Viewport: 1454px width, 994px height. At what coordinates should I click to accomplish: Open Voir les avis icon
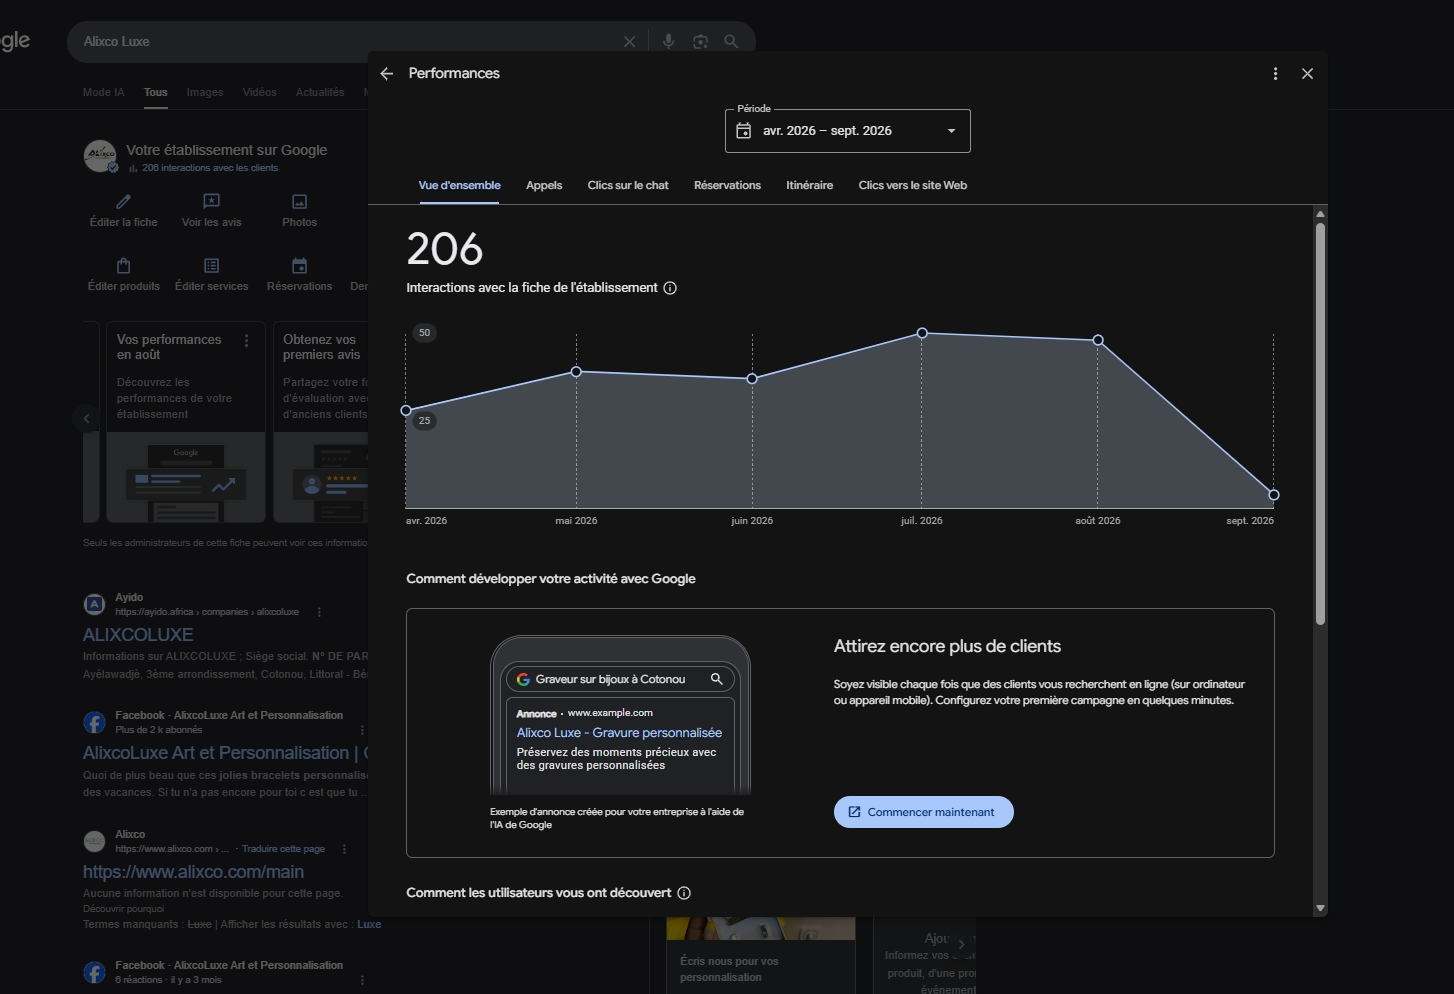click(x=211, y=201)
